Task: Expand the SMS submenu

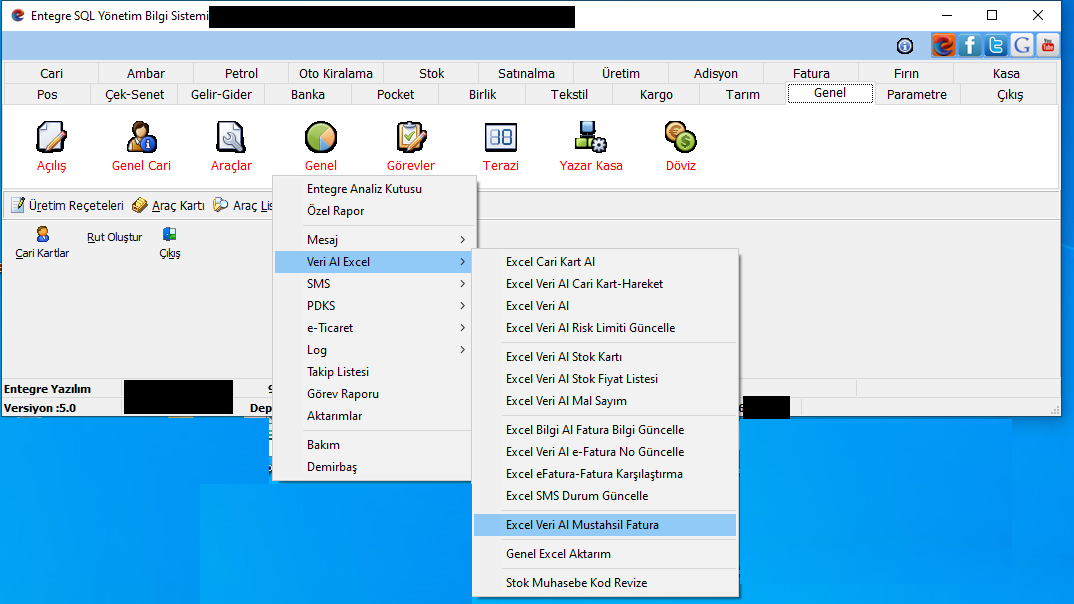Action: (375, 284)
